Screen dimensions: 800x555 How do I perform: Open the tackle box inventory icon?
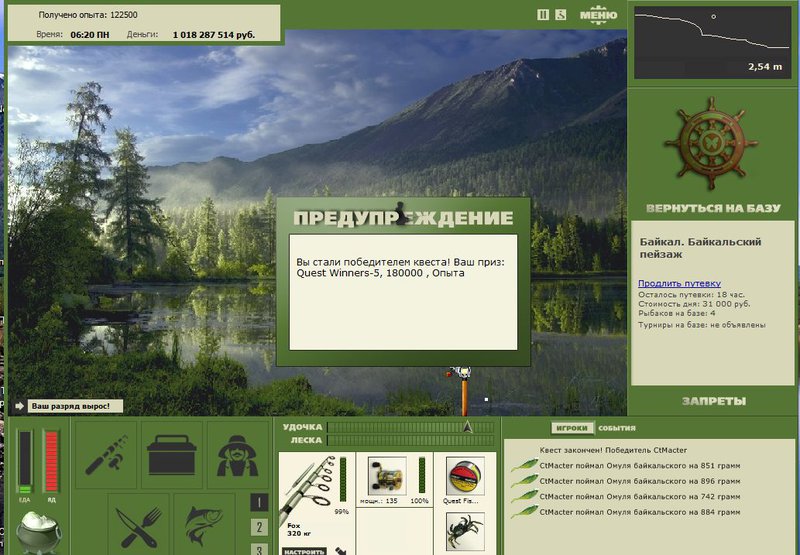(x=171, y=455)
